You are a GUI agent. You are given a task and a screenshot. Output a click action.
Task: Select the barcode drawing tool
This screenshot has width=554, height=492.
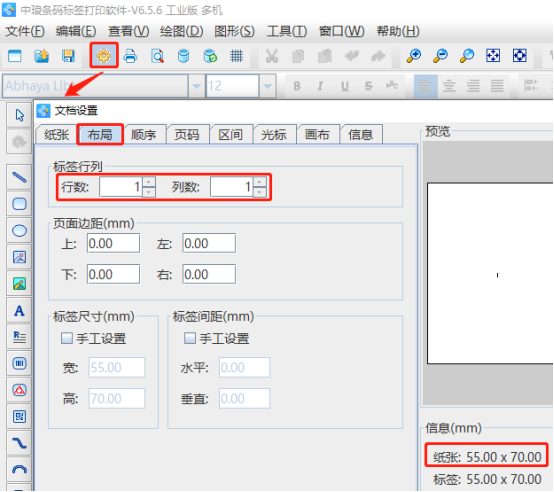coord(19,363)
